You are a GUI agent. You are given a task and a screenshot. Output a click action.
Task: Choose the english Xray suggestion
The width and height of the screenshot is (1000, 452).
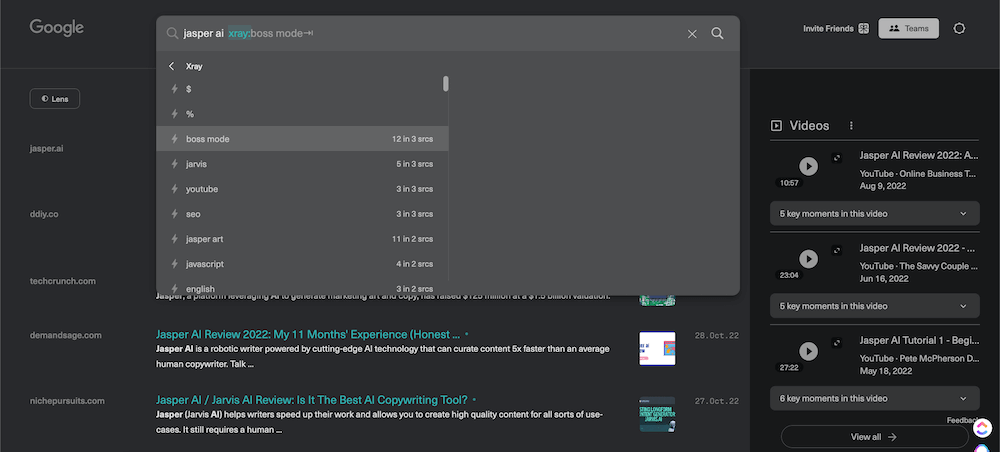pos(302,288)
